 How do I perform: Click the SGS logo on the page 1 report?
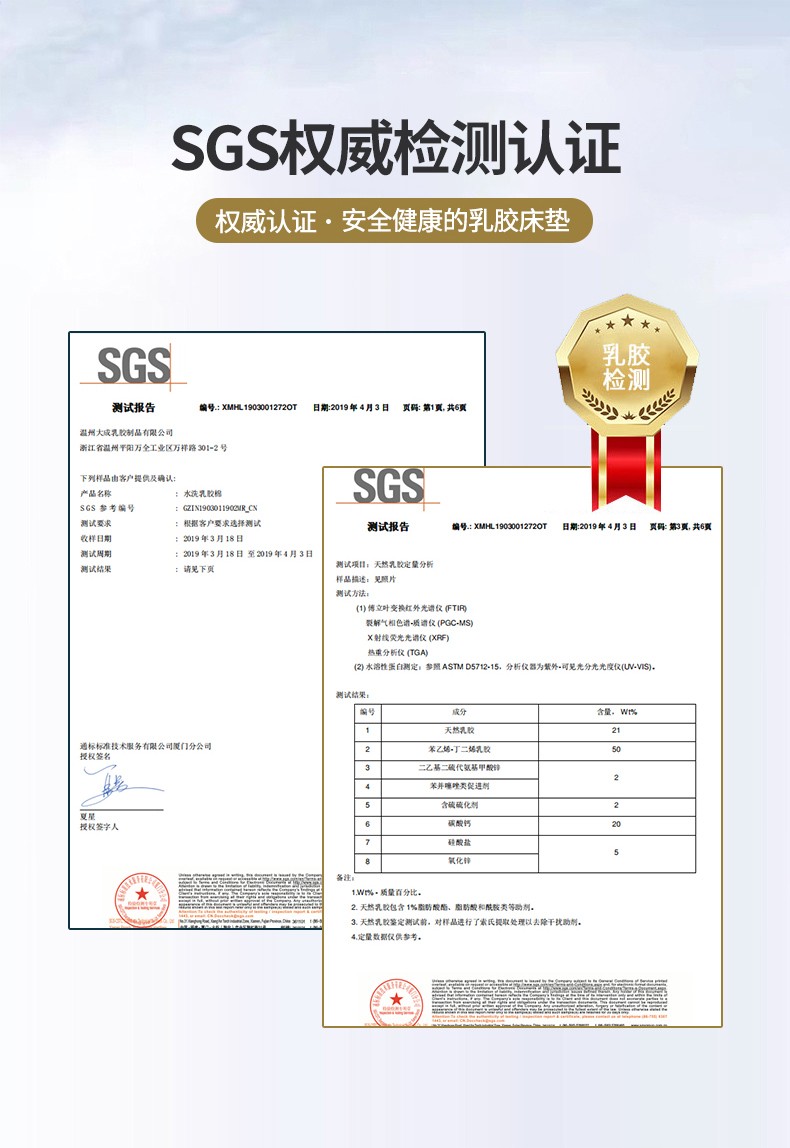(133, 366)
